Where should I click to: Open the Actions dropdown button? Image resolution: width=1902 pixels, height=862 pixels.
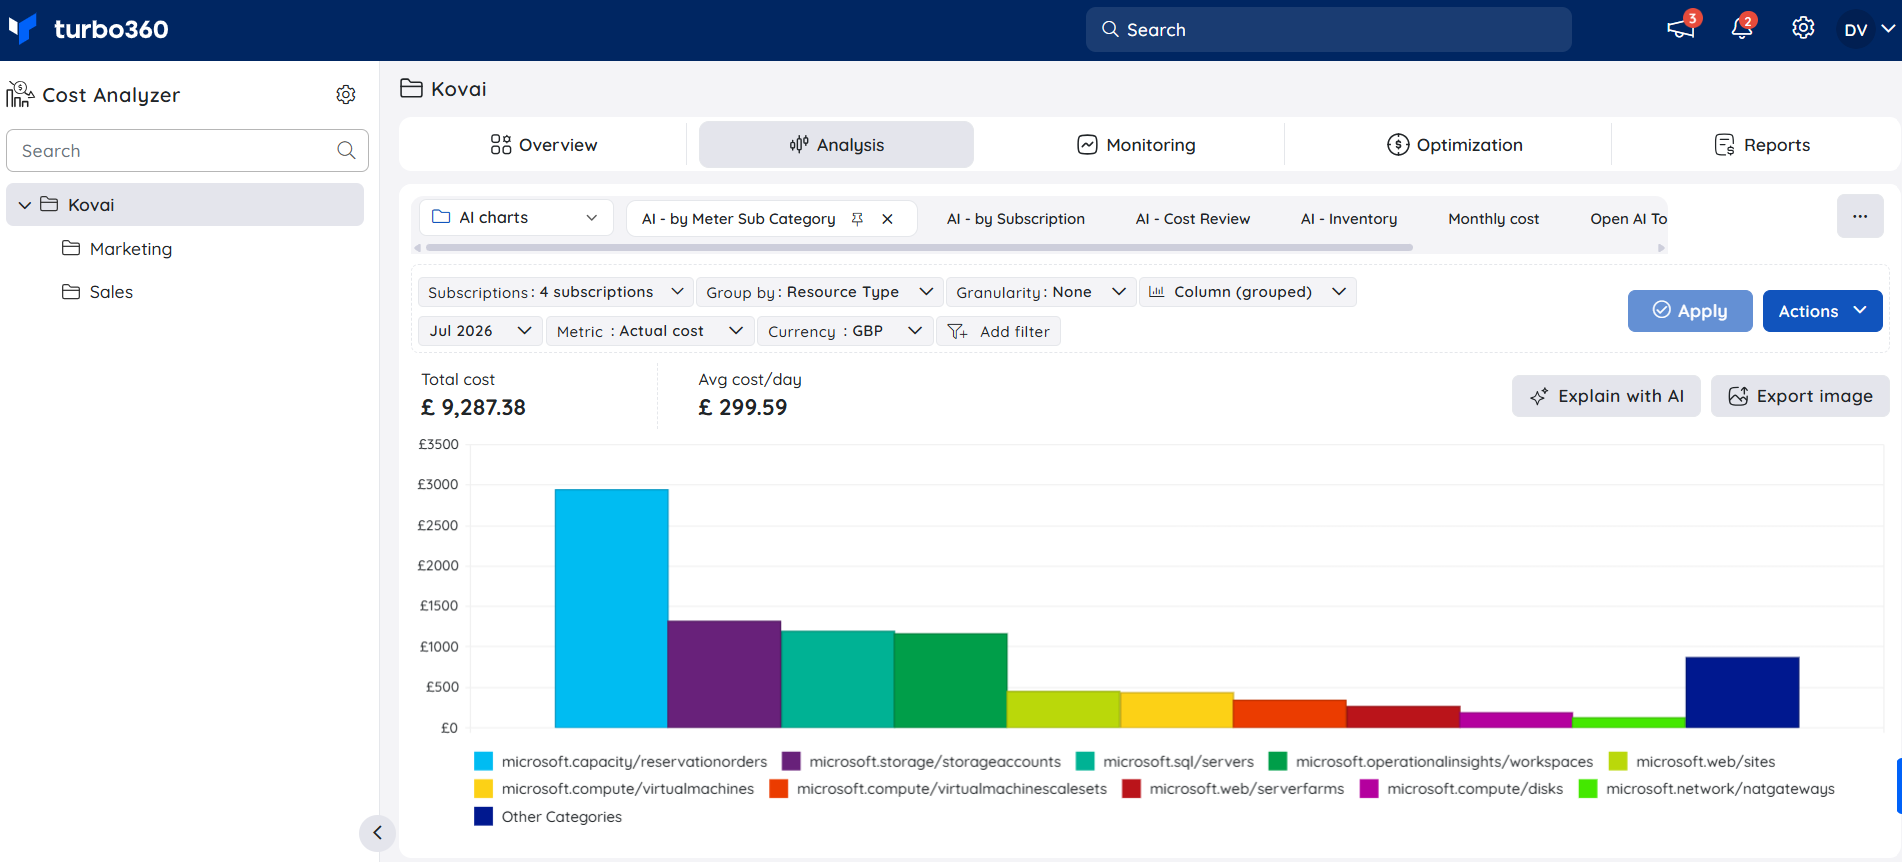coord(1822,311)
